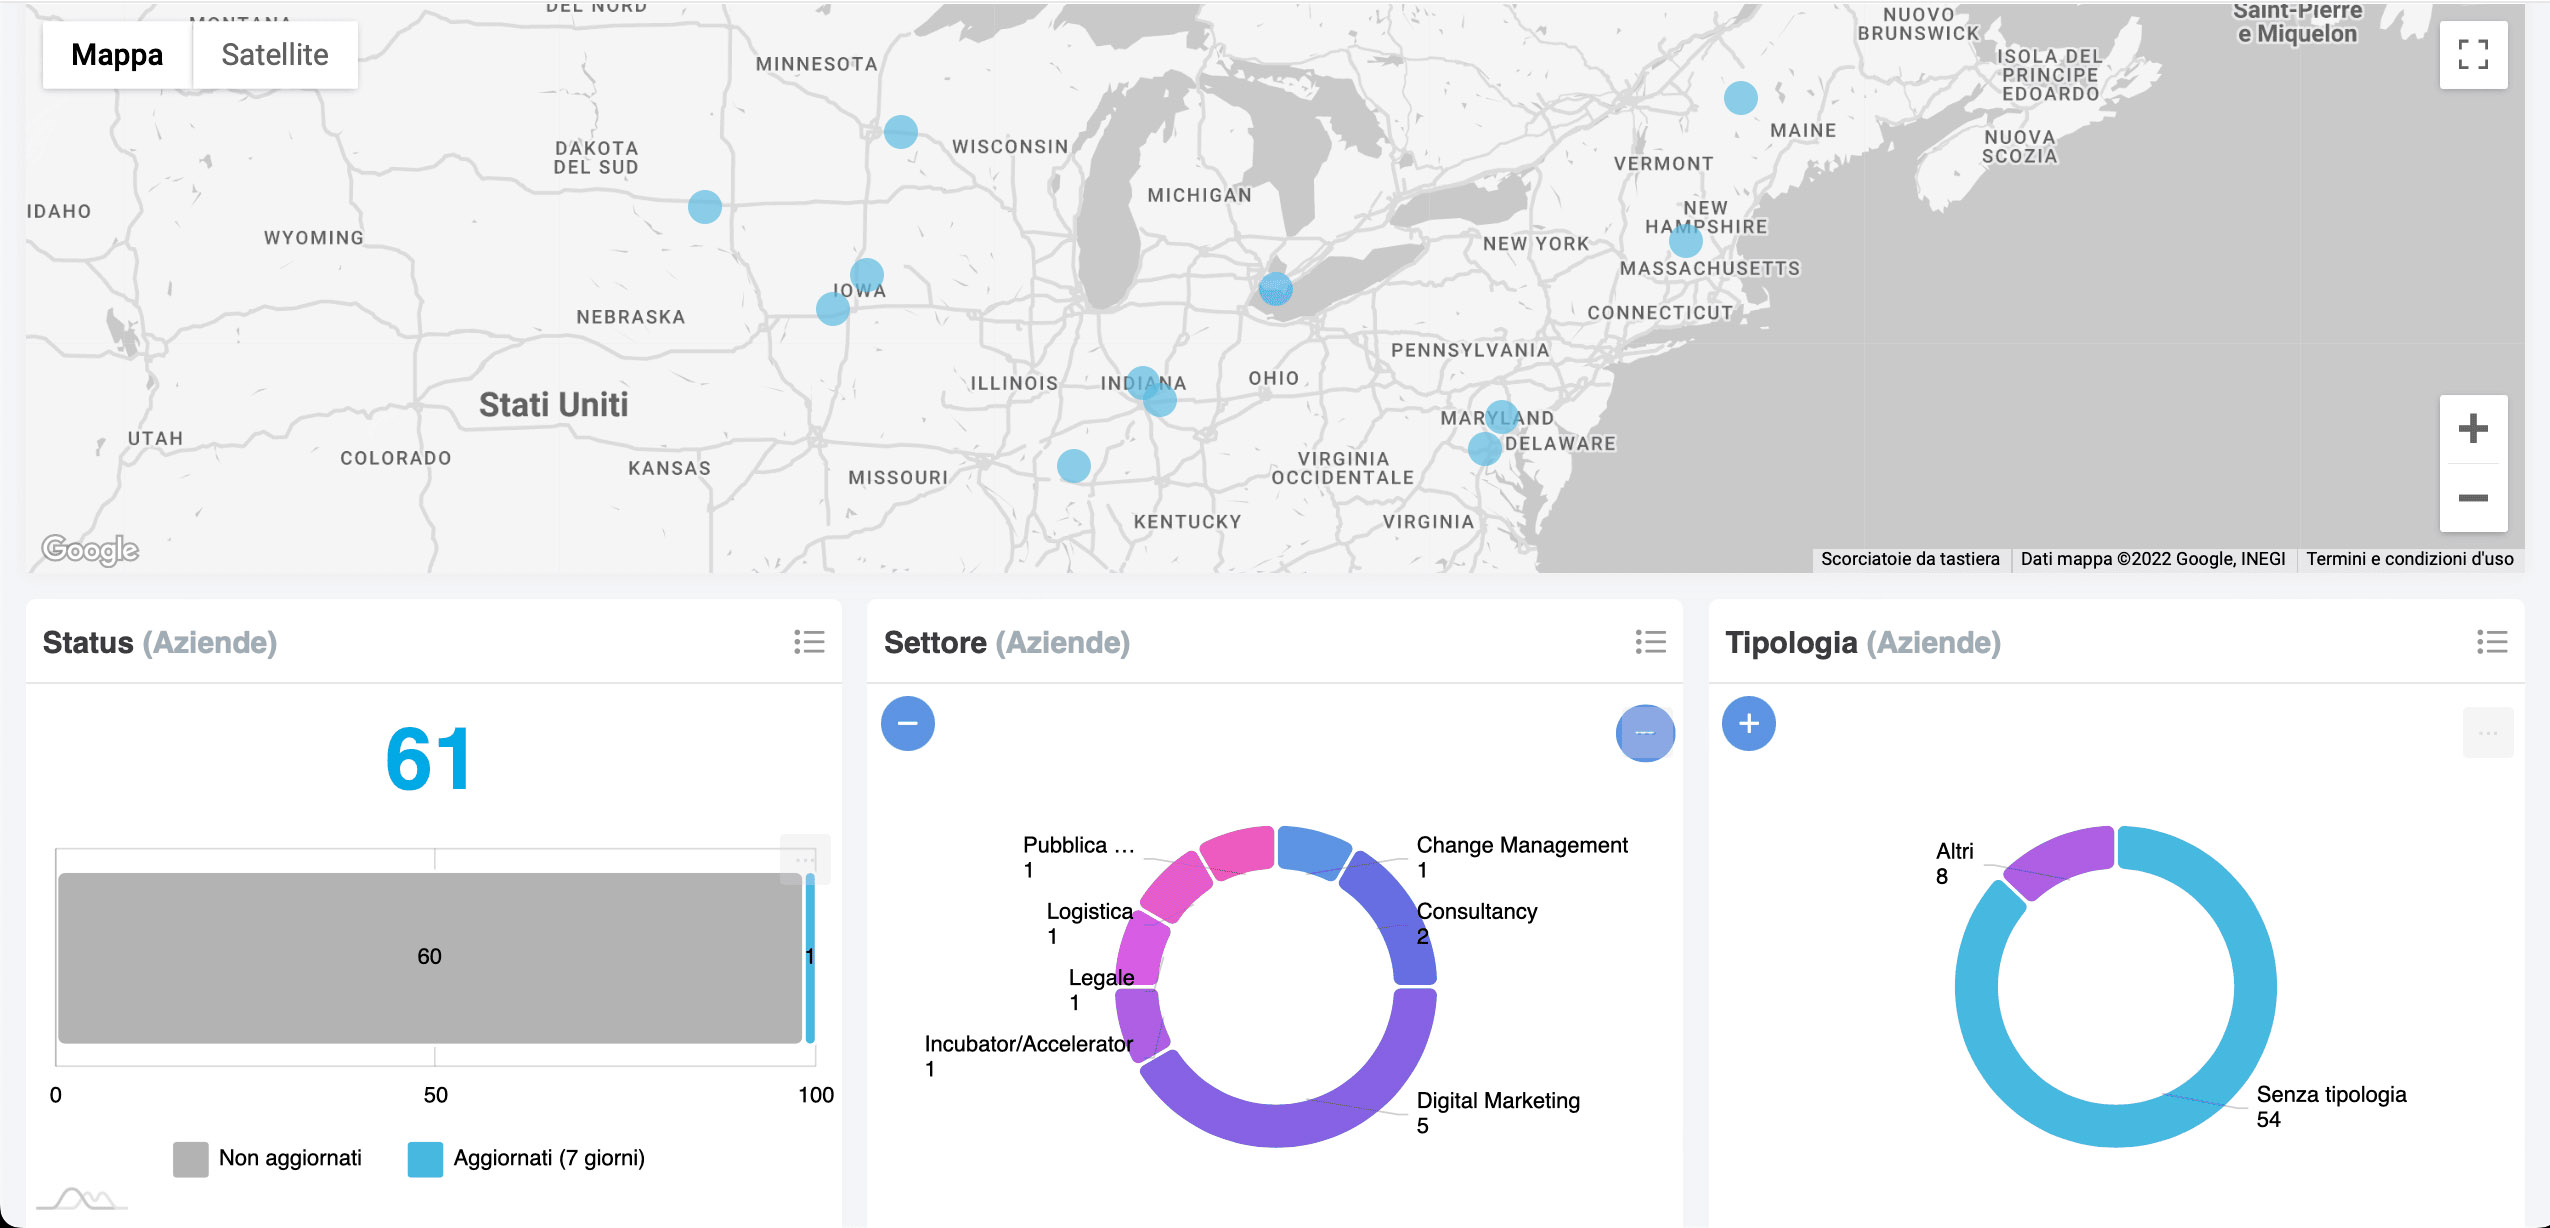Click the chart icon below Status legend
This screenshot has height=1228, width=2550.
84,1198
